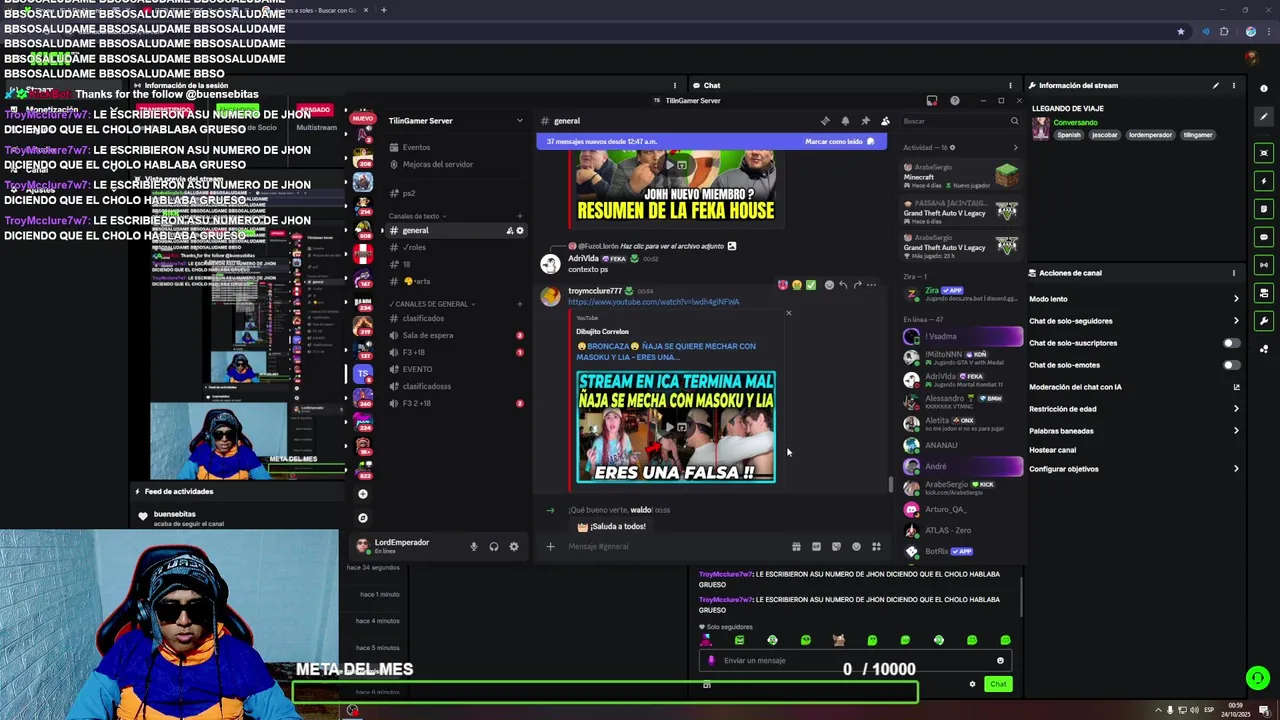Viewport: 1280px width, 720px height.
Task: Expand Palabras baneadas option
Action: tap(1136, 431)
